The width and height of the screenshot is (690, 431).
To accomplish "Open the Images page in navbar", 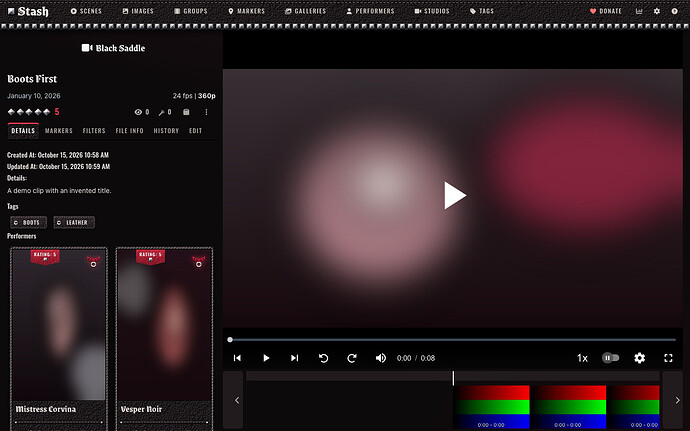I will (138, 11).
